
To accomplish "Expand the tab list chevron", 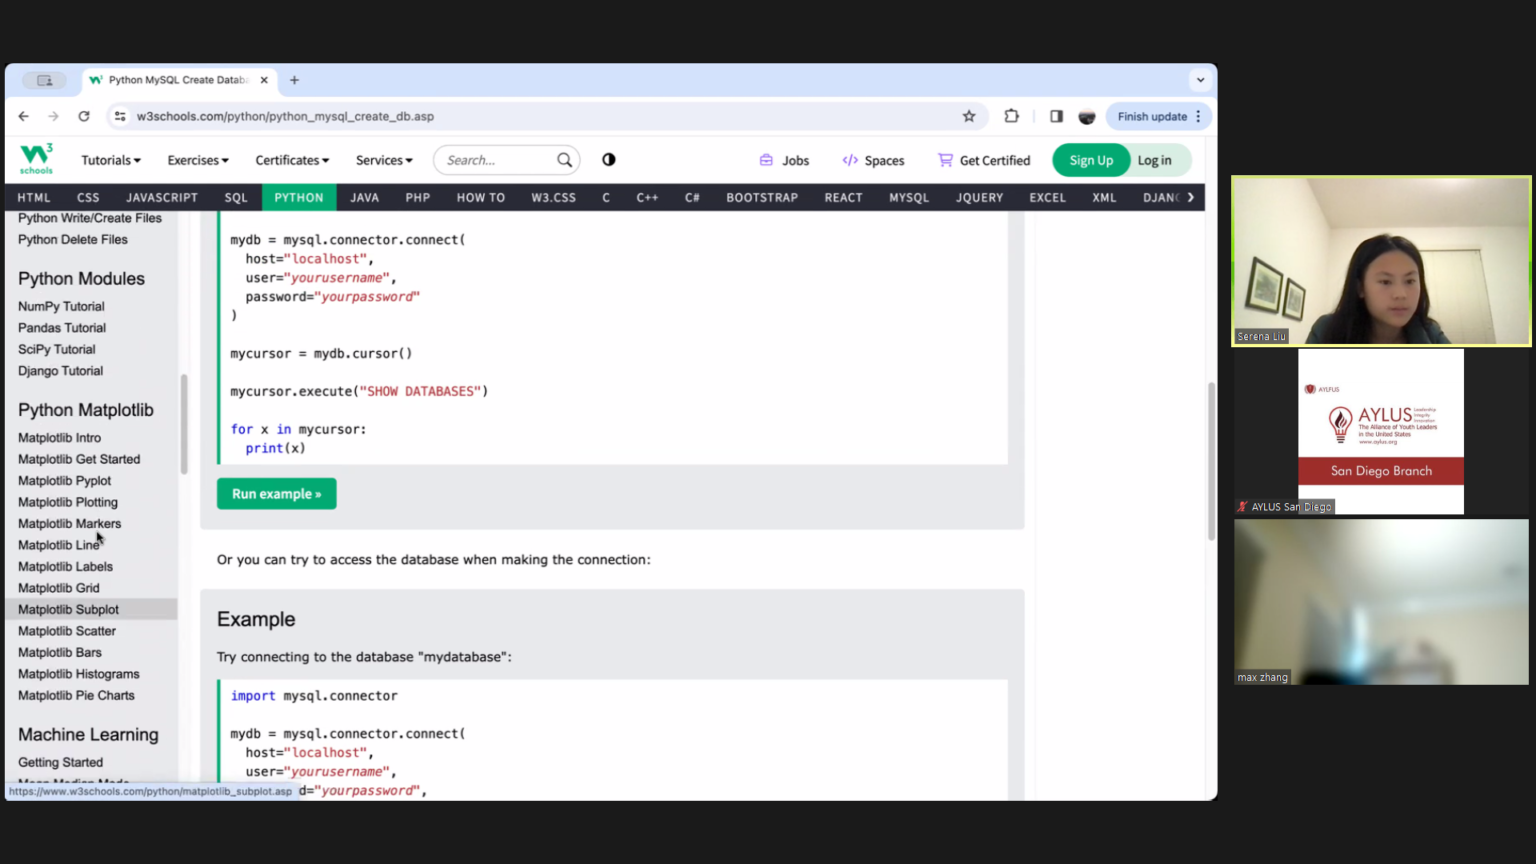I will [x=1200, y=80].
